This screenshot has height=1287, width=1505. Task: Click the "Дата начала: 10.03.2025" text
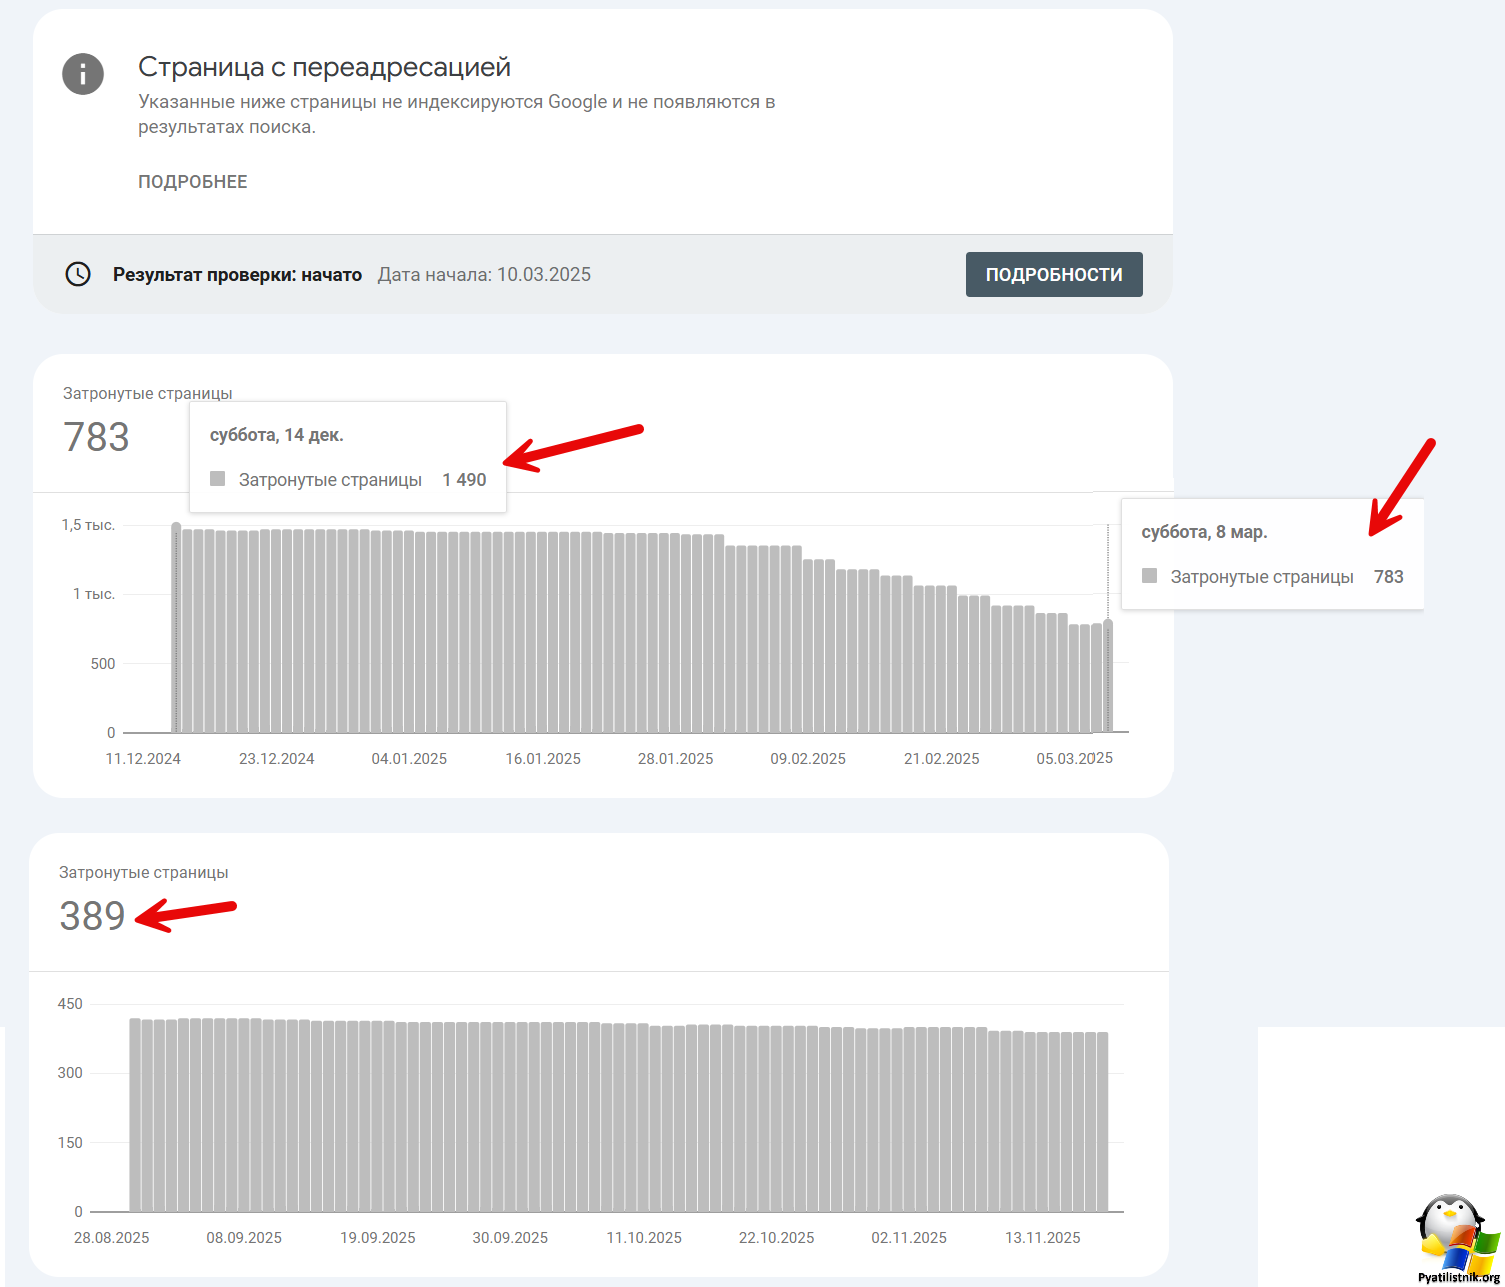point(484,274)
